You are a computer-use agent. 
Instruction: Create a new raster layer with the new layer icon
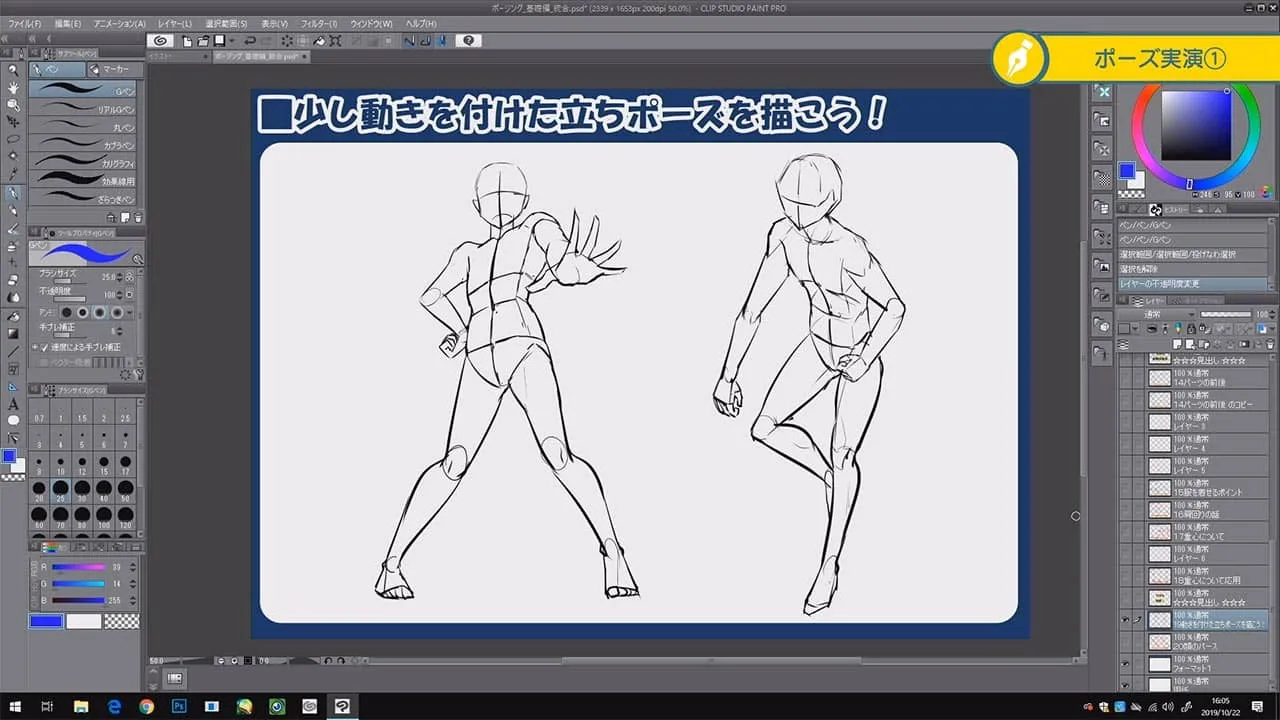(x=1177, y=344)
